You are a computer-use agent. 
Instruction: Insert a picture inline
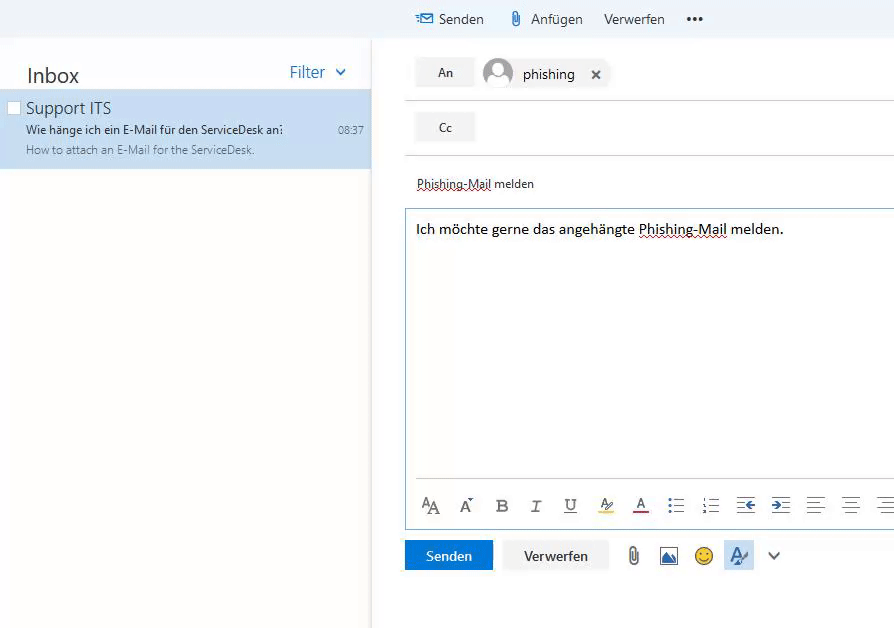669,556
